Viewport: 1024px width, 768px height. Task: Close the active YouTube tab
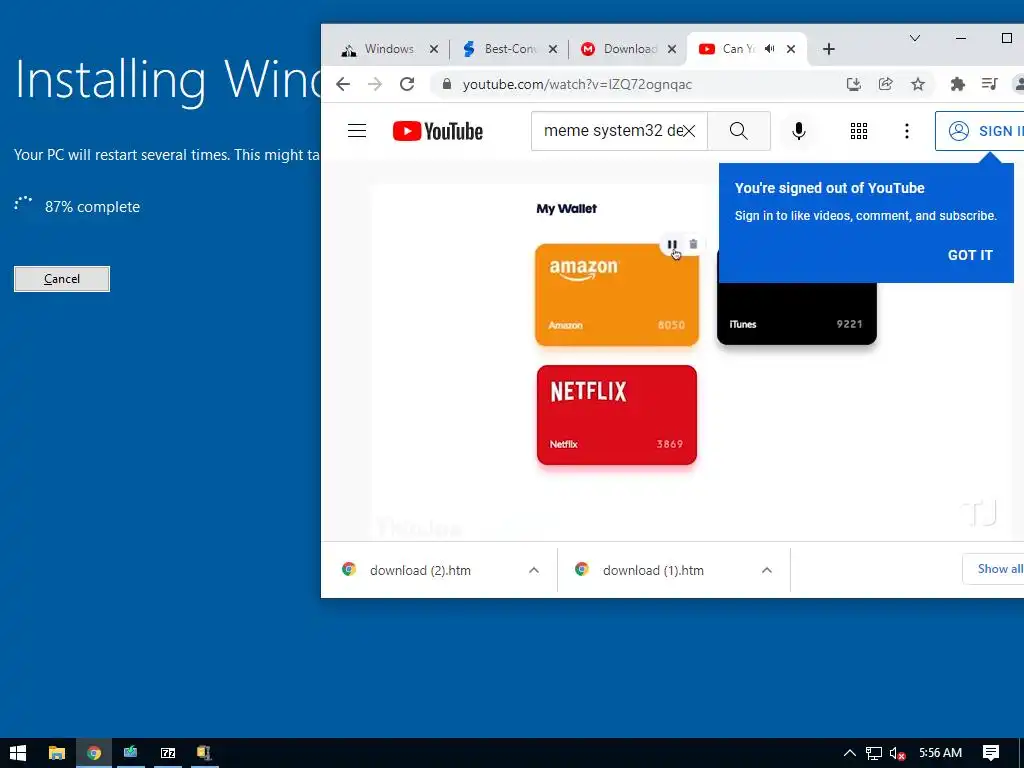[x=791, y=49]
